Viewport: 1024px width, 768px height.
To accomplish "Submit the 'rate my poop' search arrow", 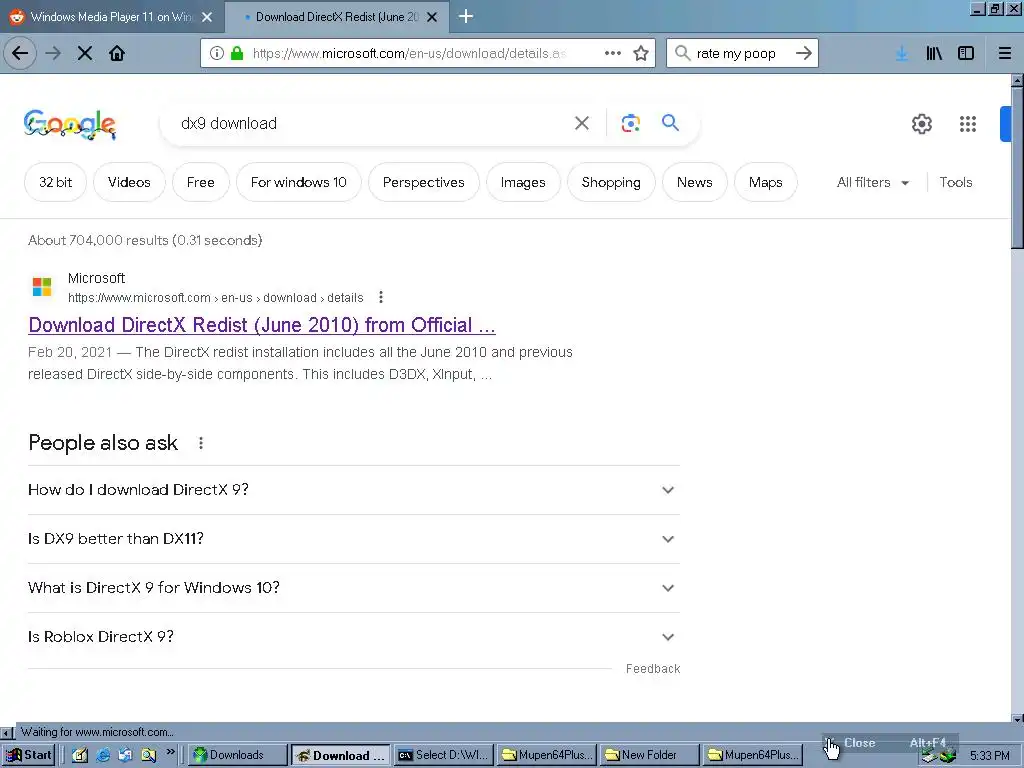I will coord(804,54).
